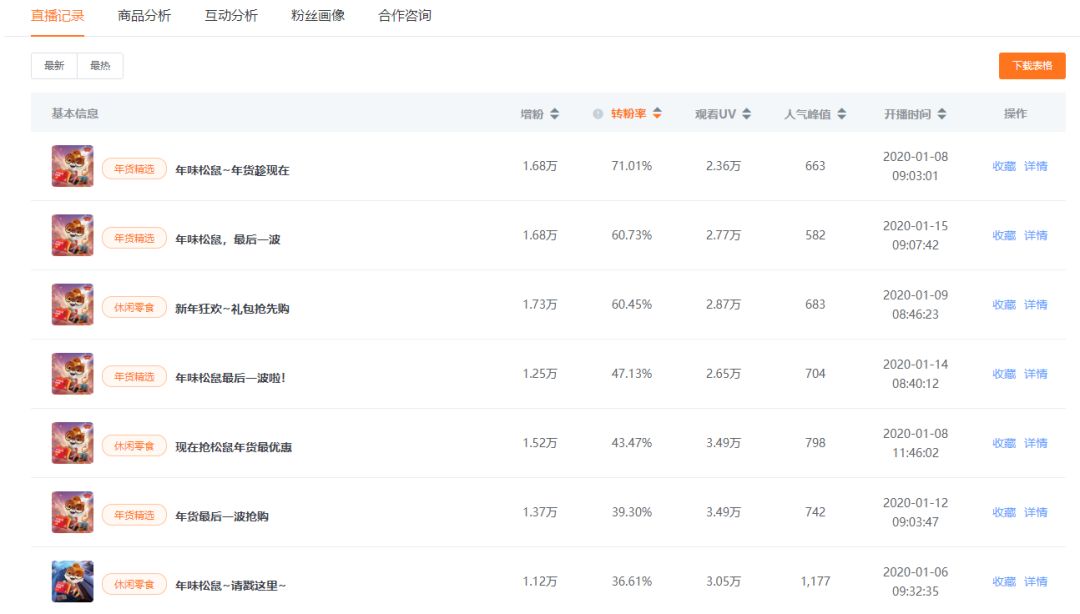Click 收藏 for 年味松鼠最后一波啦!
Image resolution: width=1080 pixels, height=614 pixels.
[x=1004, y=373]
